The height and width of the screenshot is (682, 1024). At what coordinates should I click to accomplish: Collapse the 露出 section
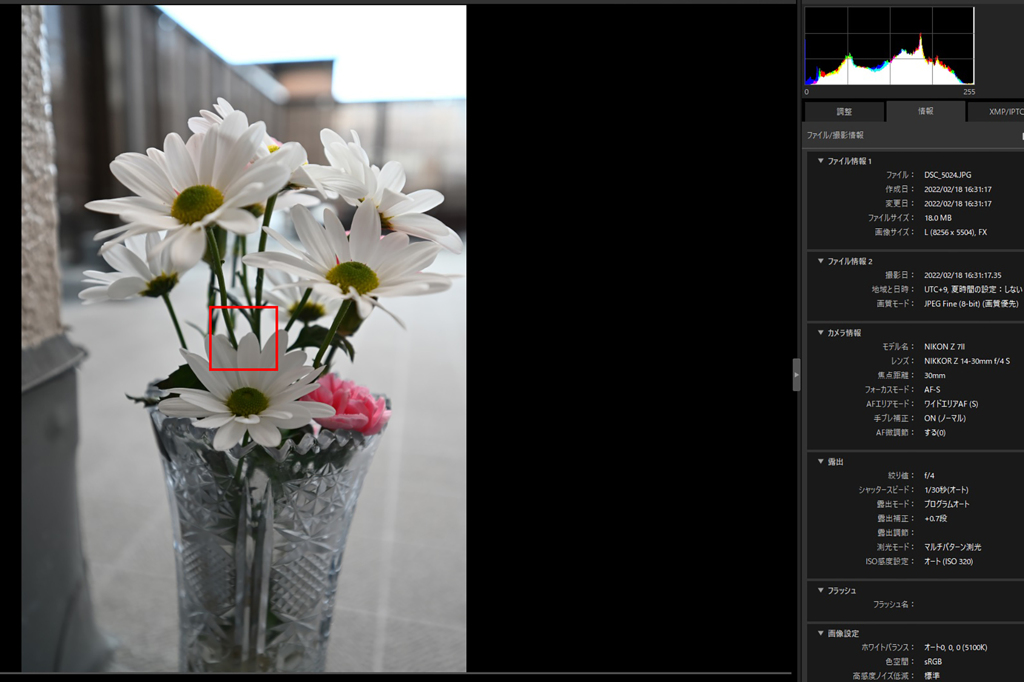821,461
